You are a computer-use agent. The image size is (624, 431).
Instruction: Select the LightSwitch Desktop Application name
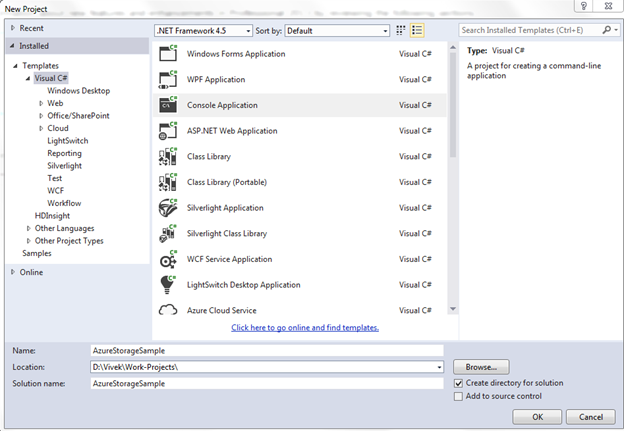click(x=244, y=285)
